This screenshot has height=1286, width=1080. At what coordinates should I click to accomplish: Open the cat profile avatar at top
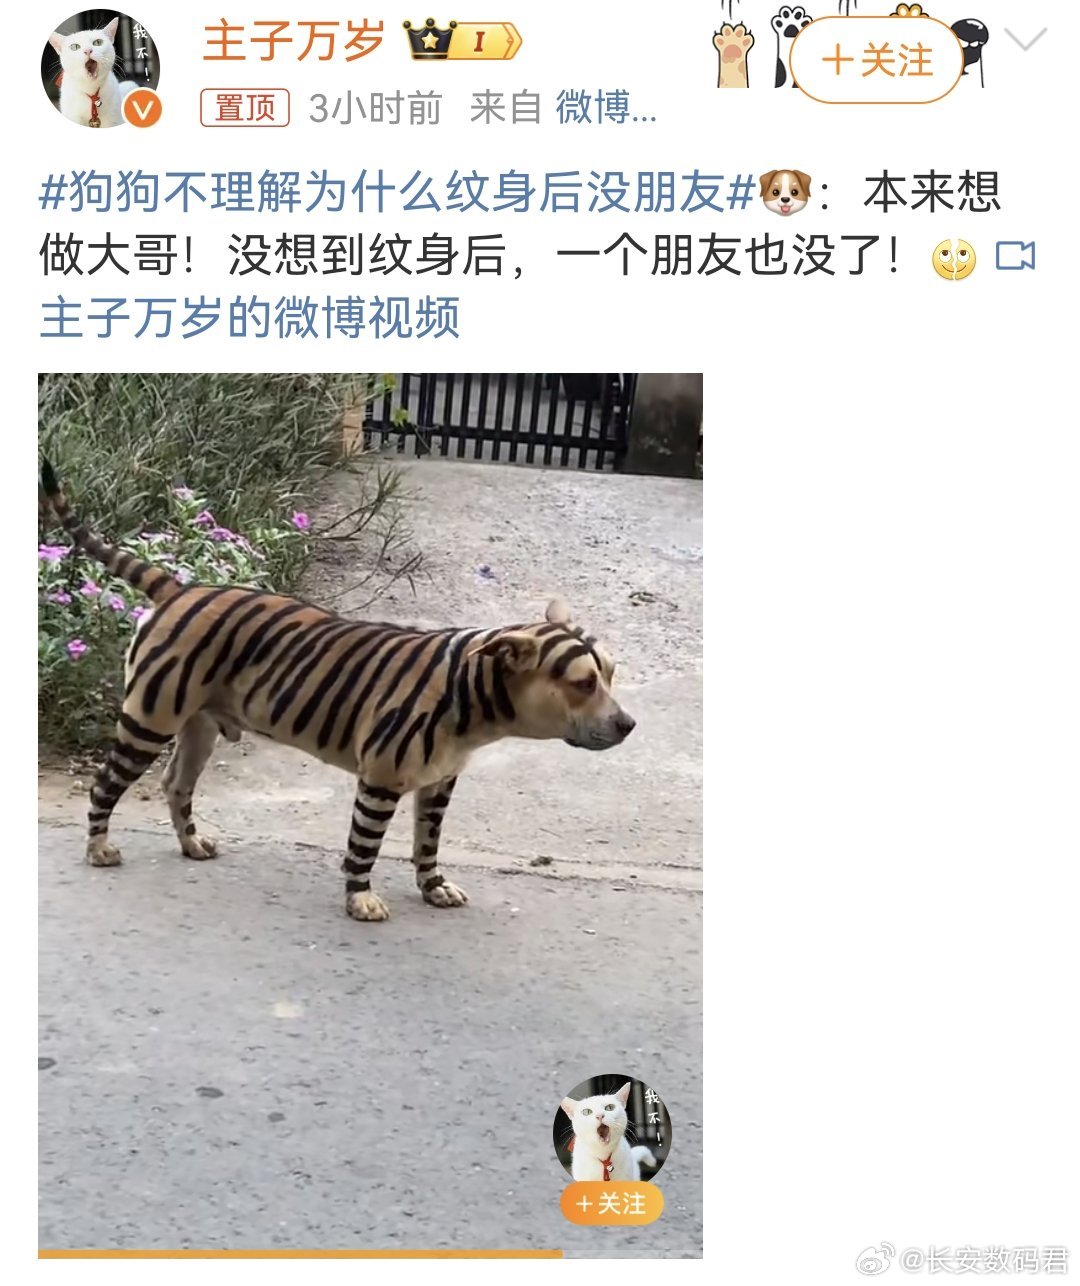98,69
